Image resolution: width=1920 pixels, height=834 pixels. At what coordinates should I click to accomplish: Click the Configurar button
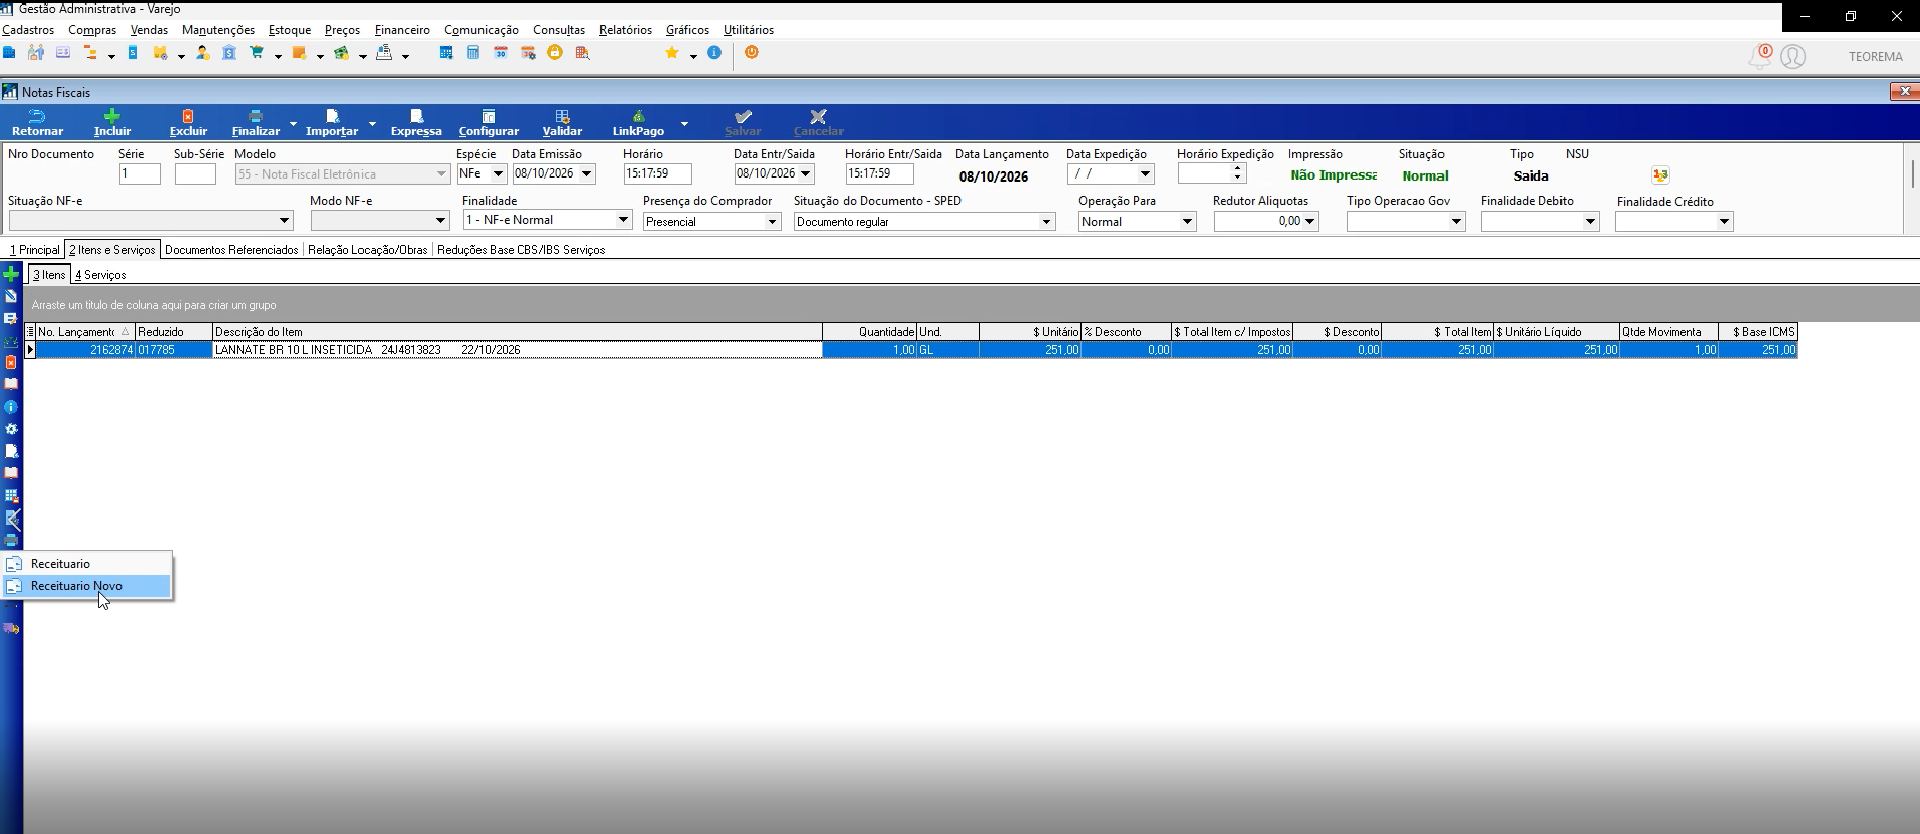[x=489, y=123]
